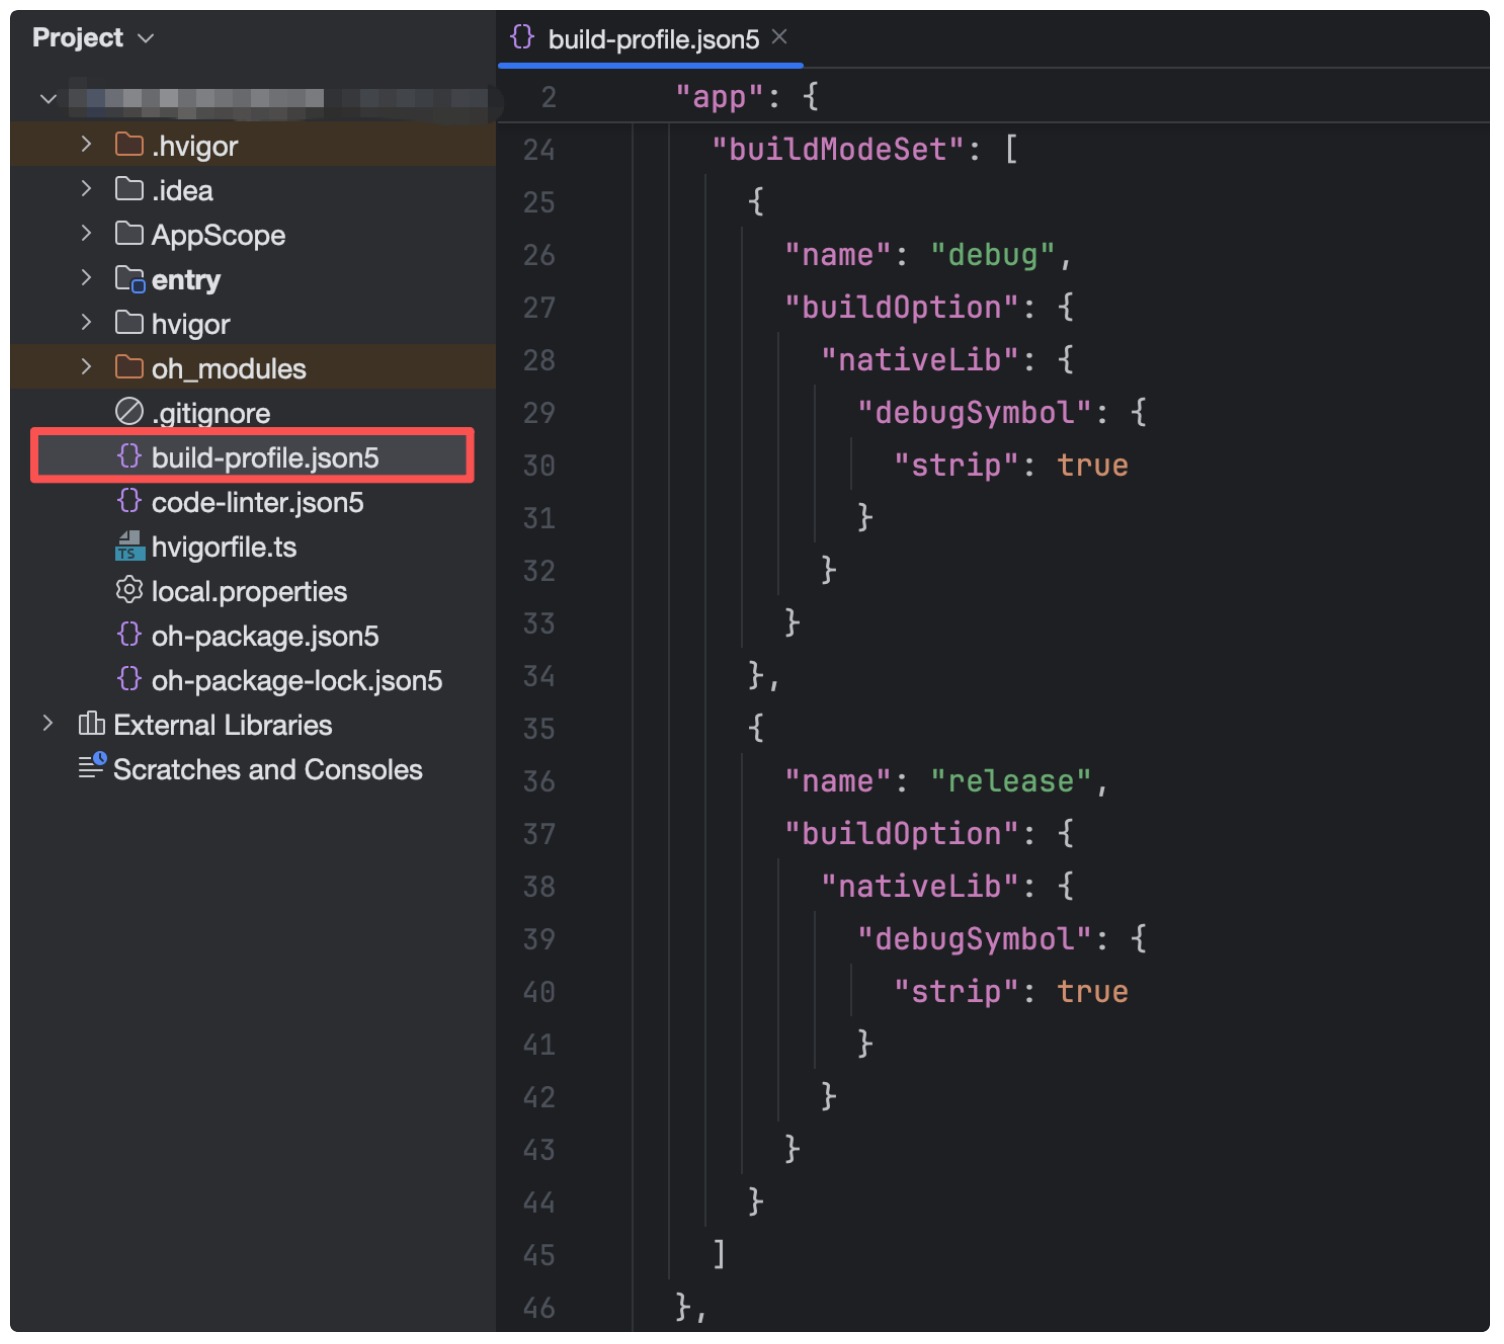Select the hvigor folder in the tree
Image resolution: width=1504 pixels, height=1344 pixels.
coord(190,324)
